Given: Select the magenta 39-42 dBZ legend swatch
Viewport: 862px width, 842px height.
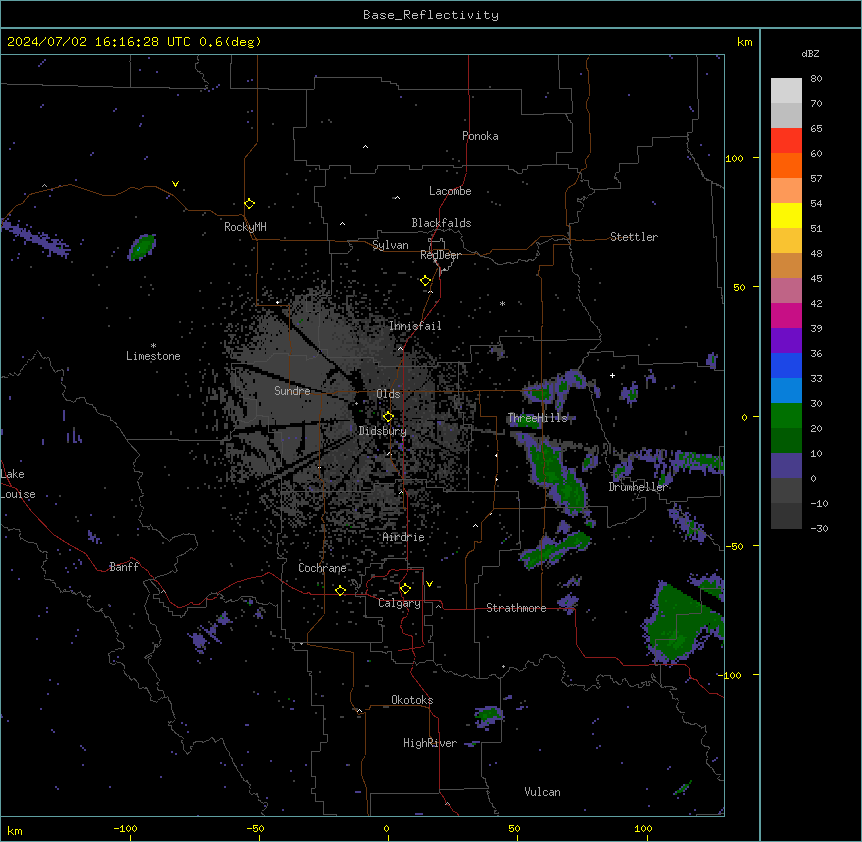Looking at the screenshot, I should pyautogui.click(x=786, y=315).
